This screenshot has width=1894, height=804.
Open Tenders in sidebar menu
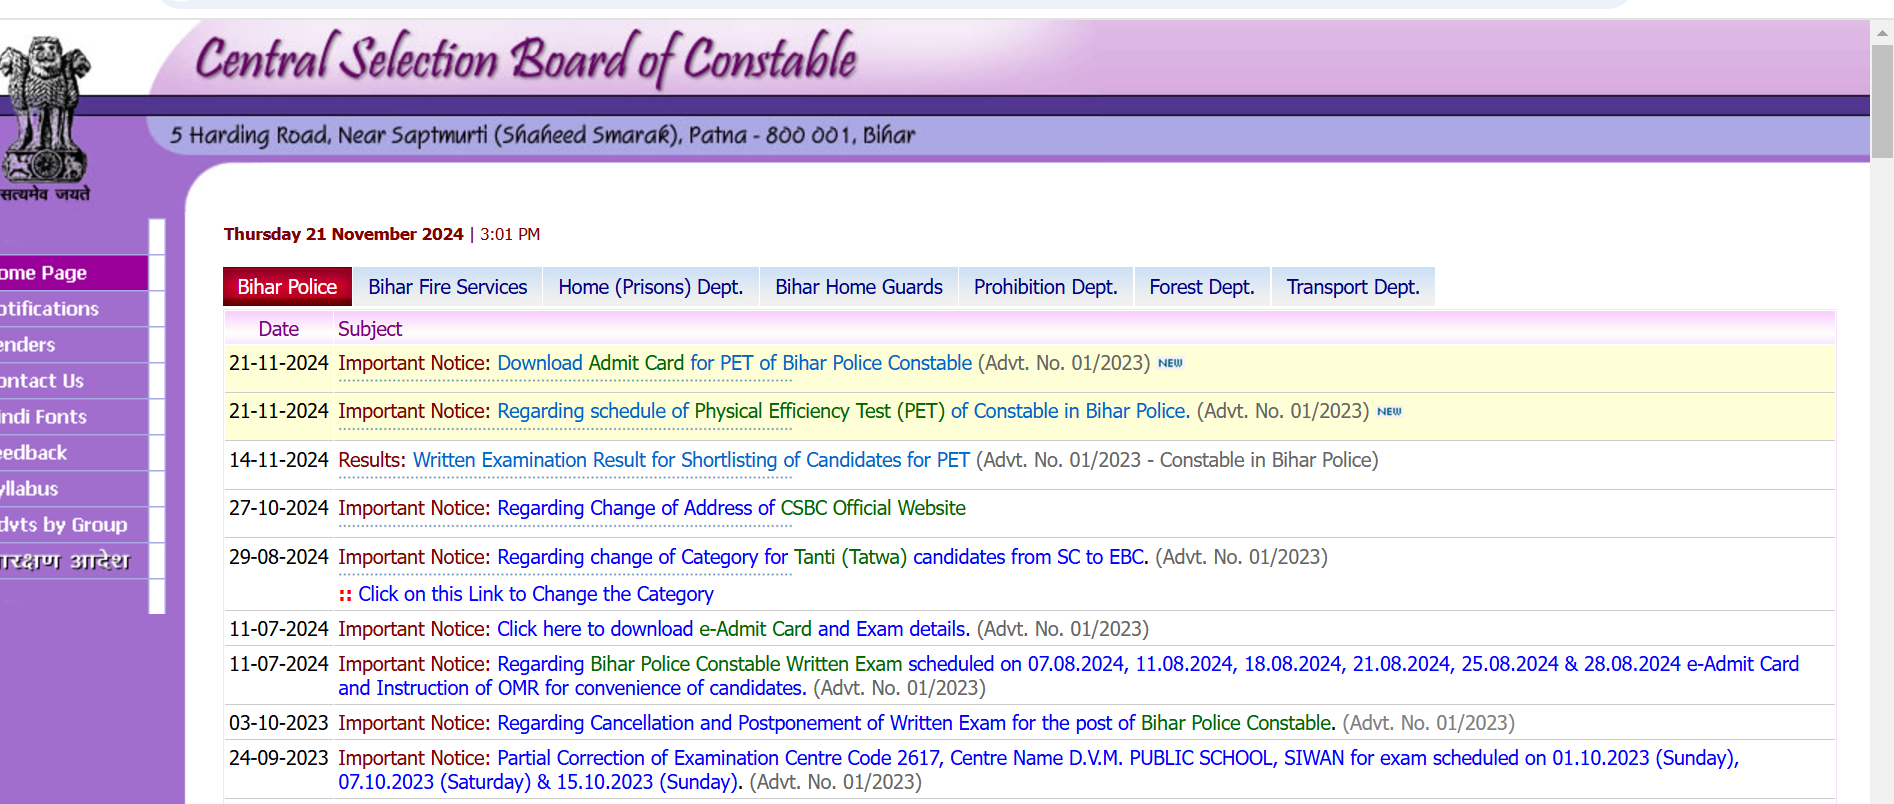[x=74, y=345]
